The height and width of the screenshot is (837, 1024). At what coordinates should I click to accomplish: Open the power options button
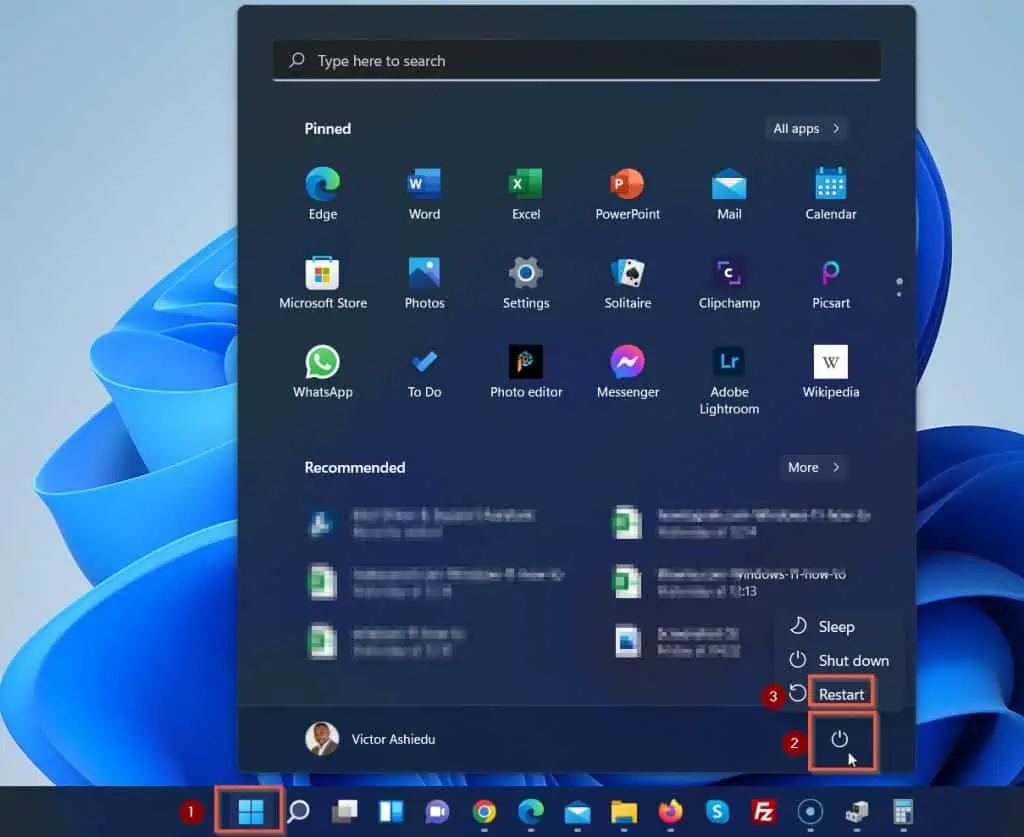coord(841,740)
